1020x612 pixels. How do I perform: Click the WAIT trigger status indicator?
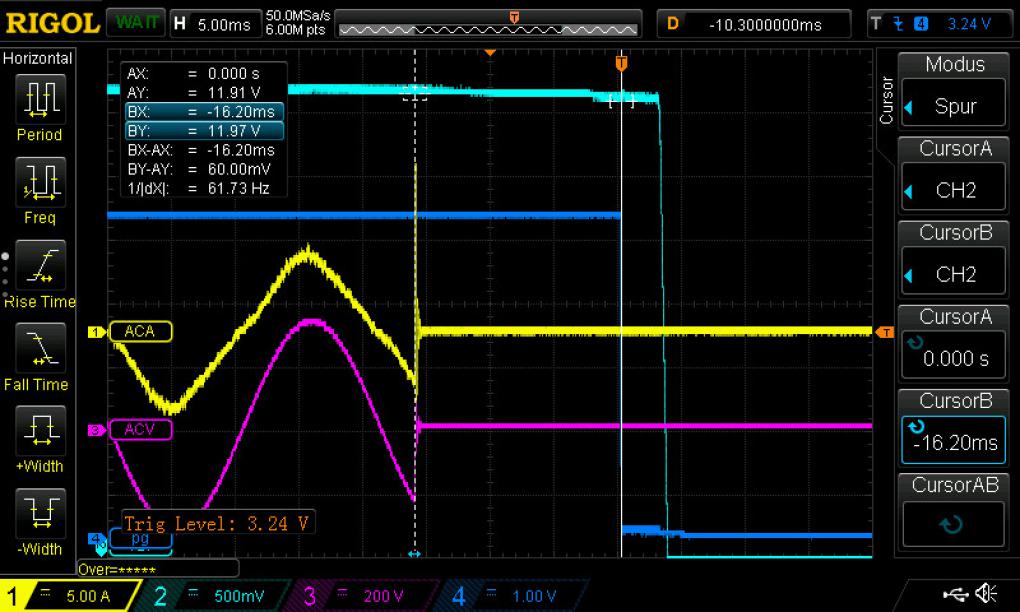pos(136,23)
